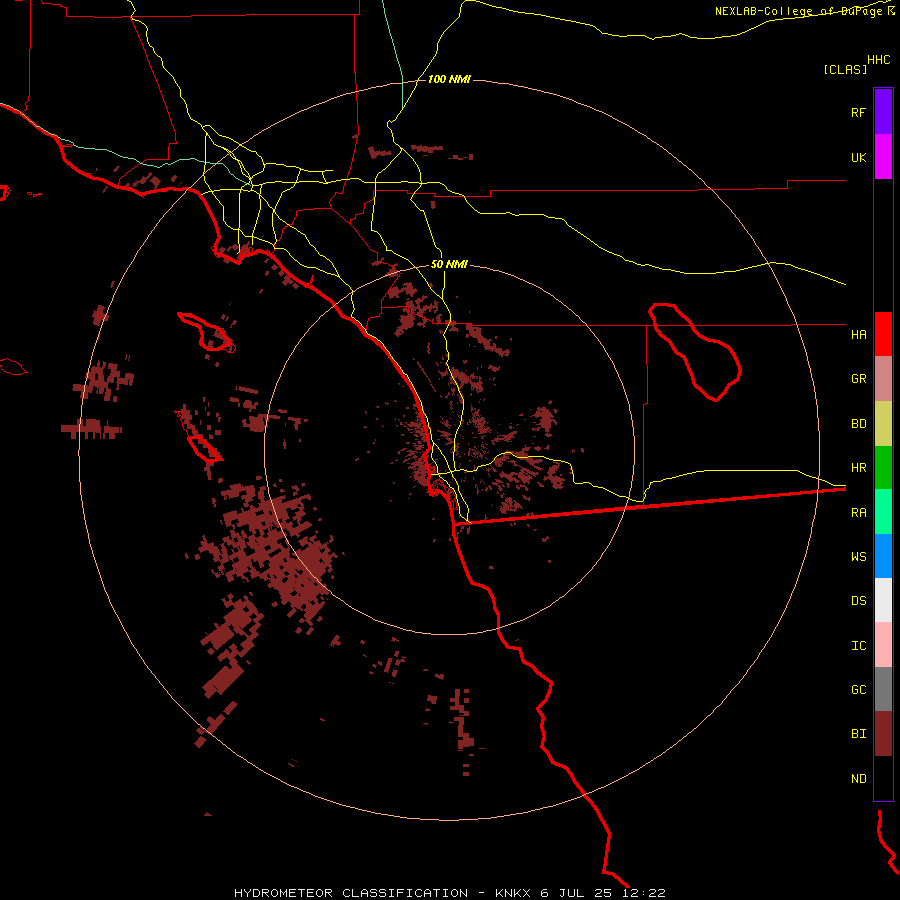Click the GC gray legend swatch
900x900 pixels.
(883, 689)
